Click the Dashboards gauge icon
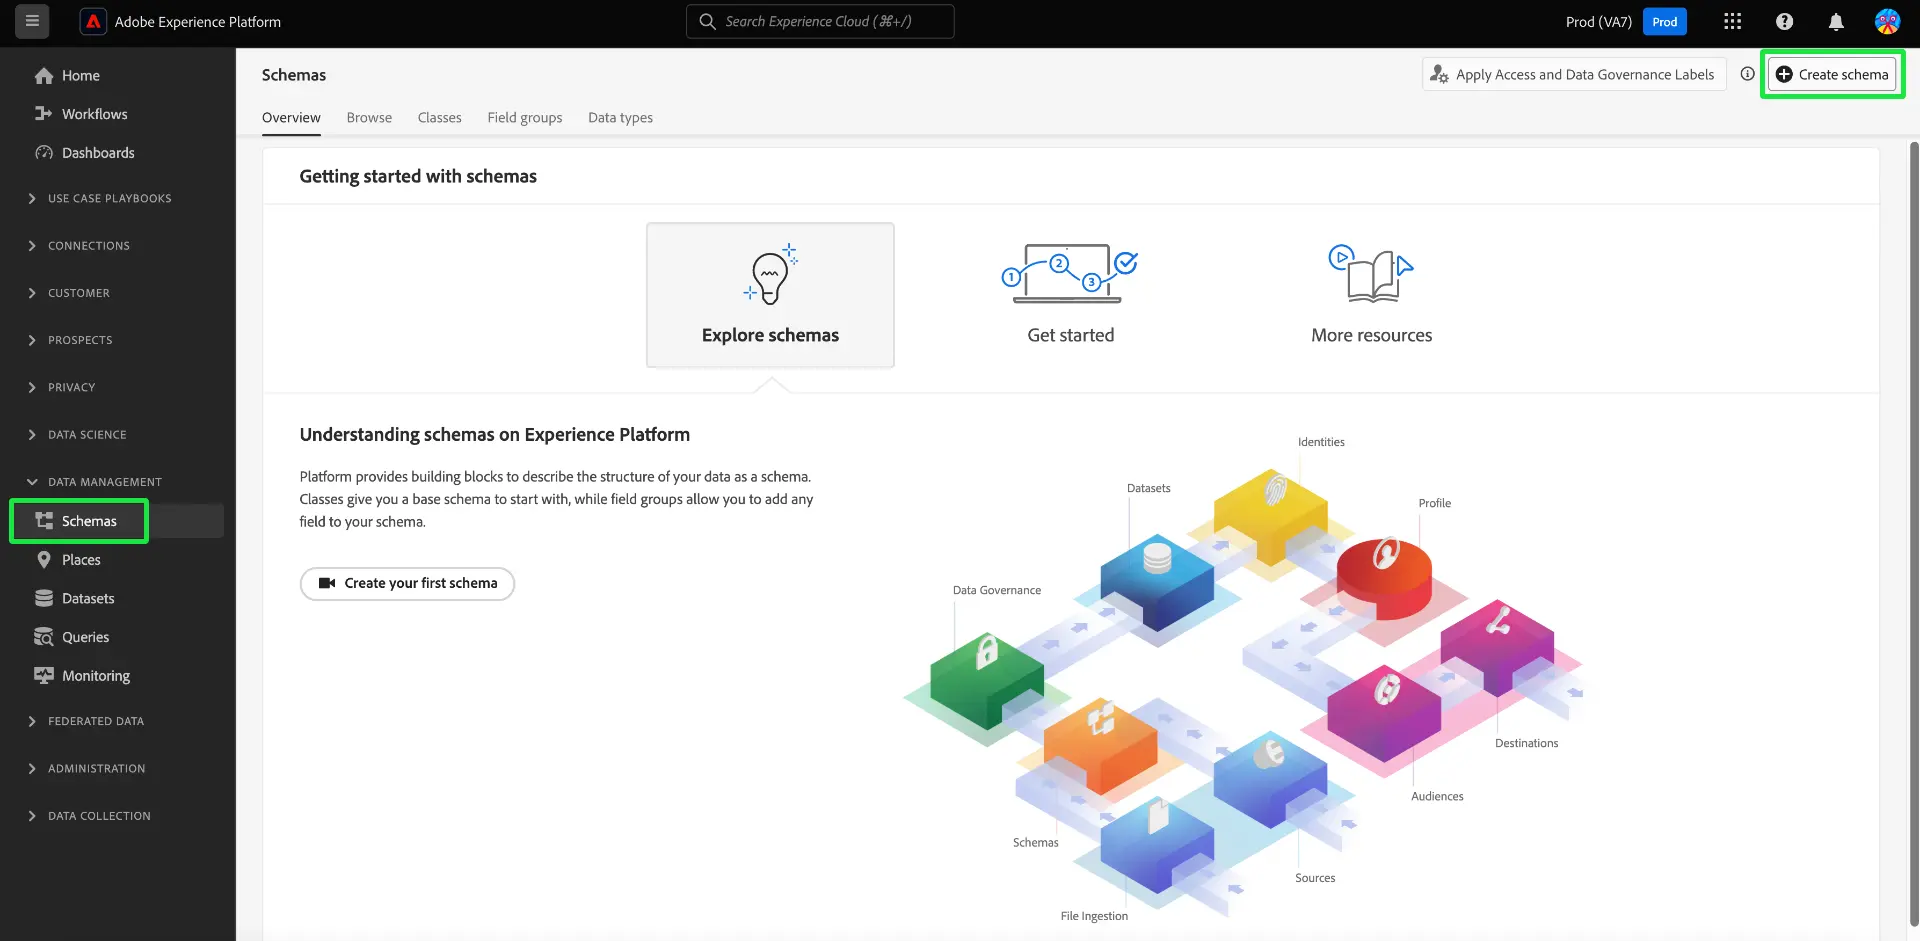Screen dimensions: 1920x941 point(44,153)
